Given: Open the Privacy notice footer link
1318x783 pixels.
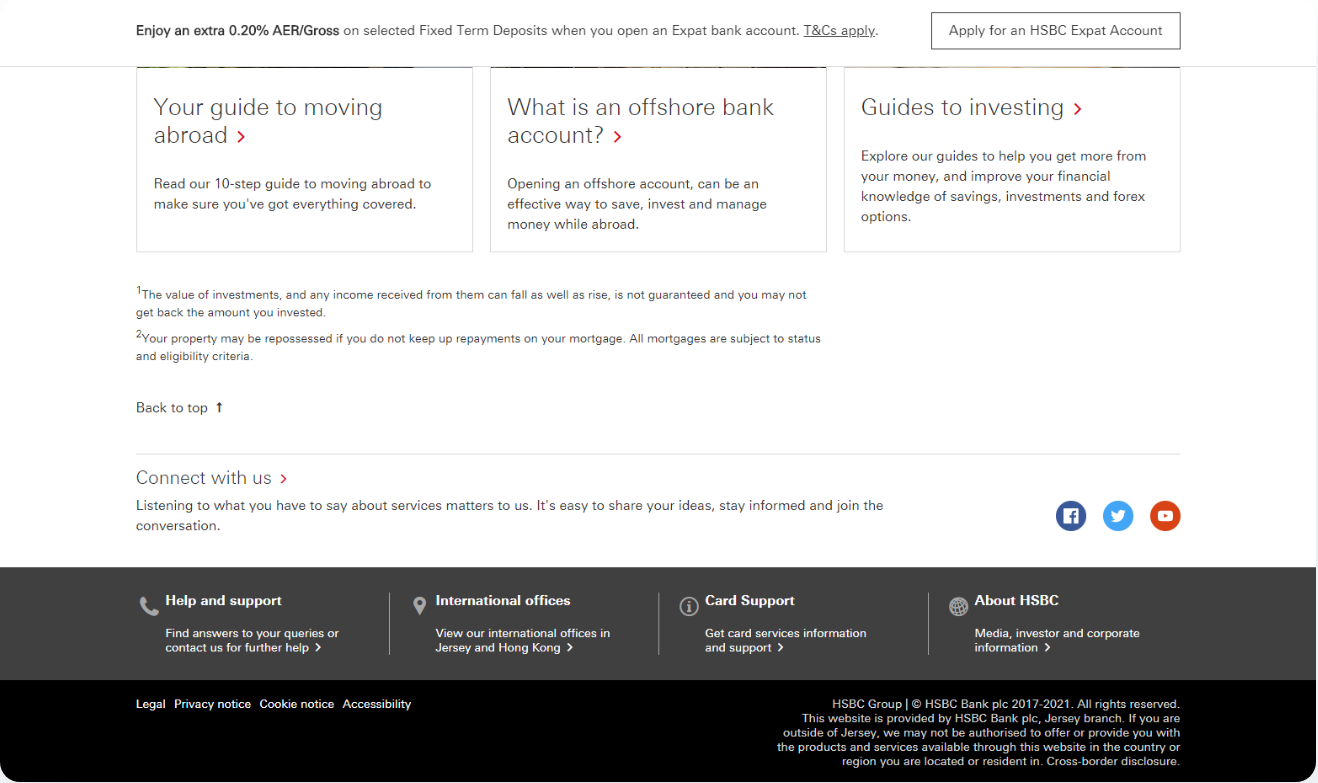Looking at the screenshot, I should [x=212, y=704].
